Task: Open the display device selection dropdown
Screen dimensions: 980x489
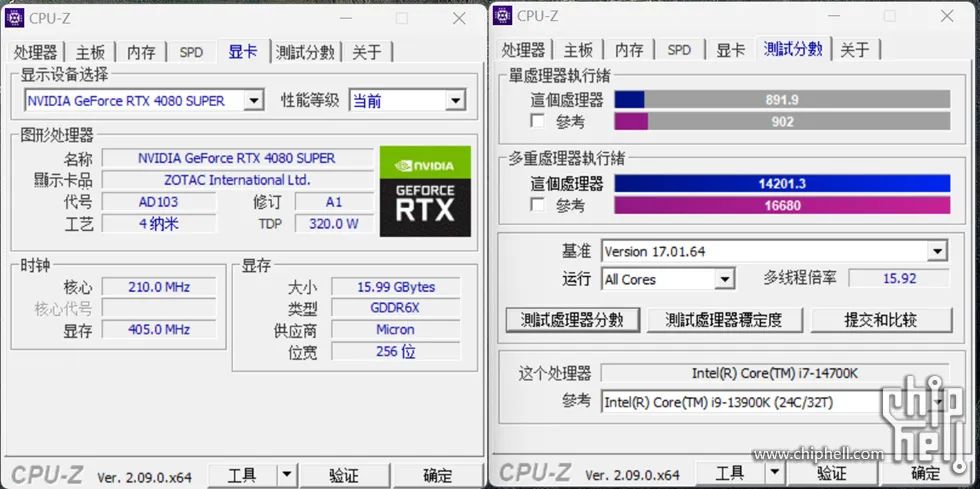Action: click(x=253, y=100)
